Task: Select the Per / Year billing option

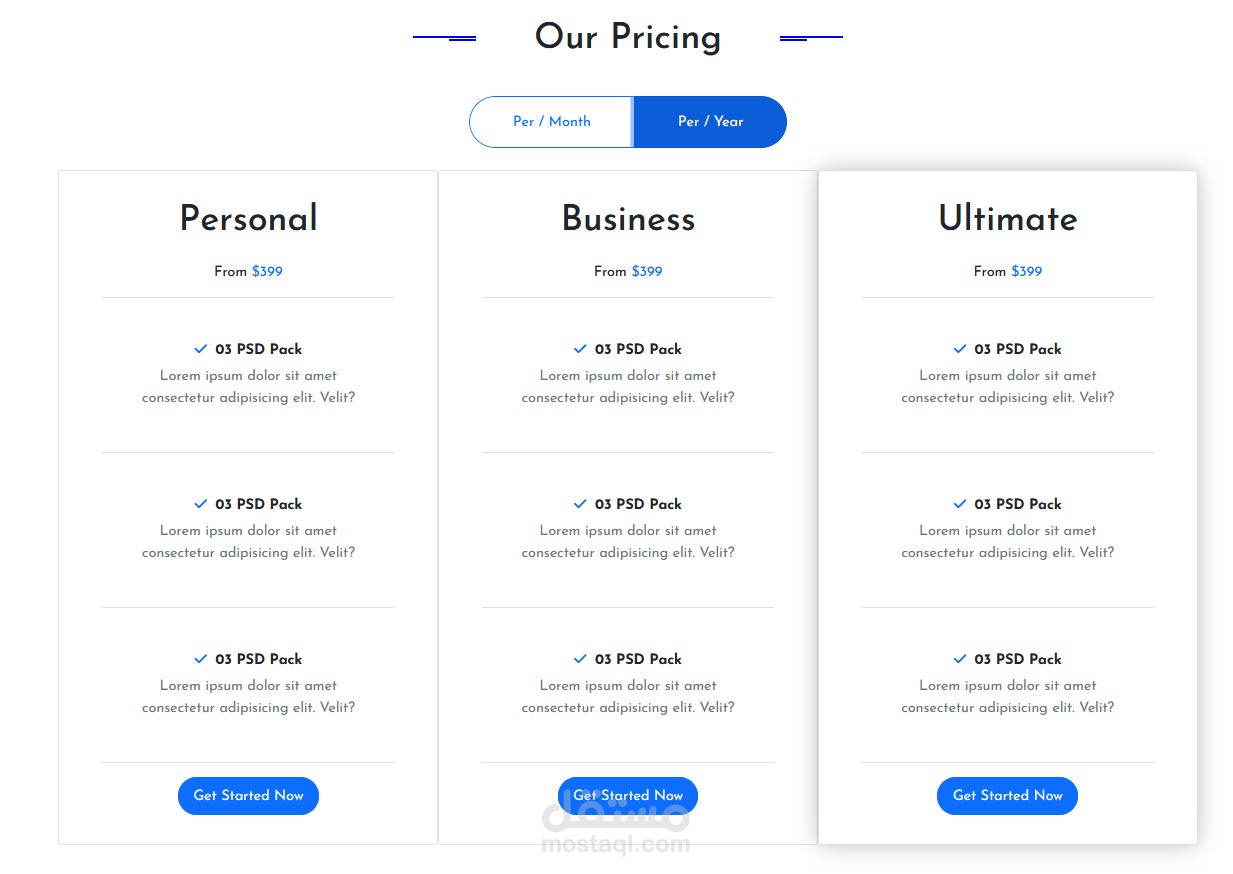Action: 710,122
